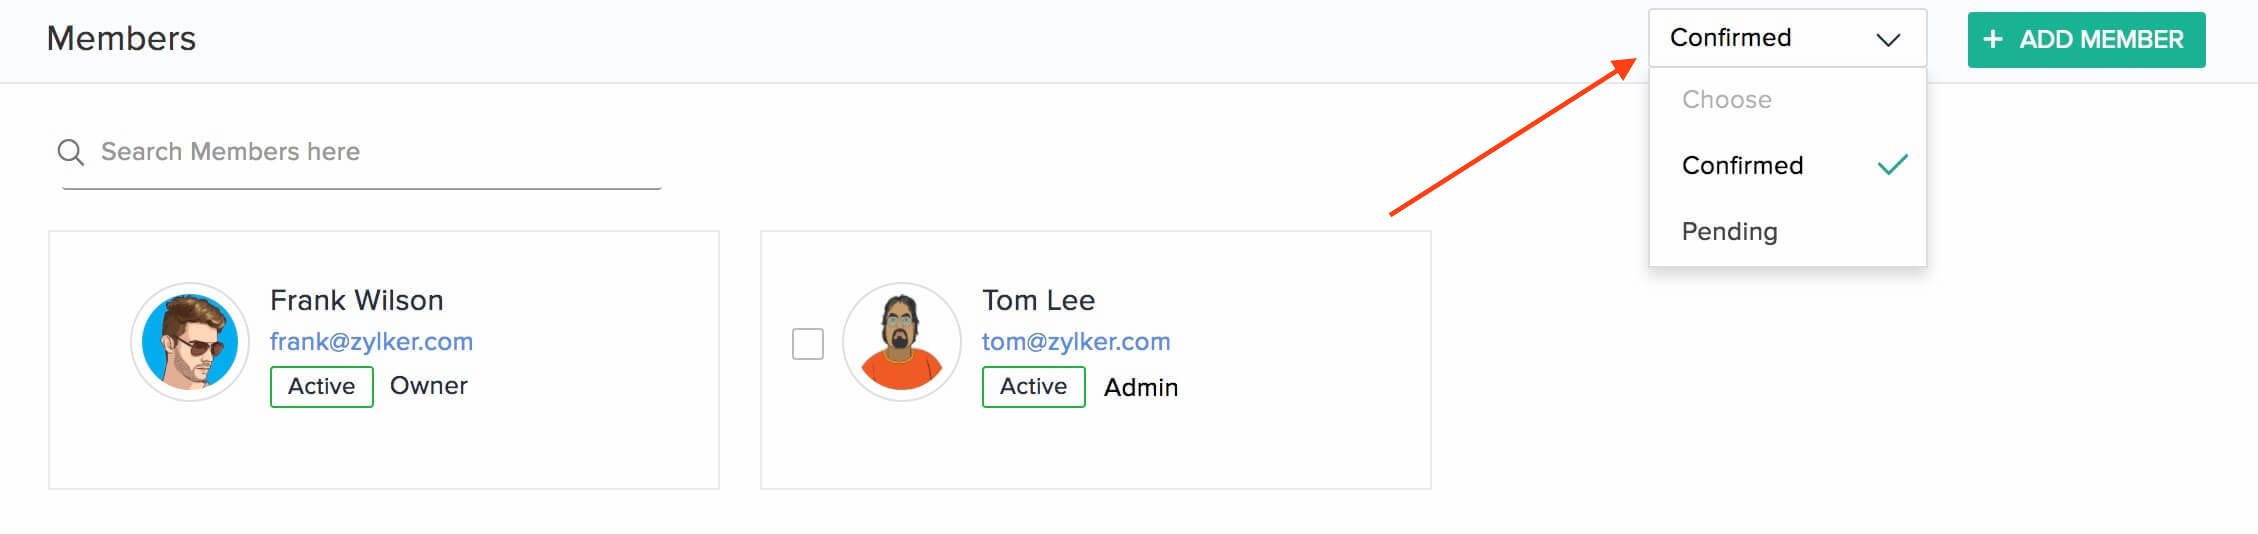Click Tom Lee's Active status badge
This screenshot has width=2258, height=534.
pyautogui.click(x=1033, y=387)
